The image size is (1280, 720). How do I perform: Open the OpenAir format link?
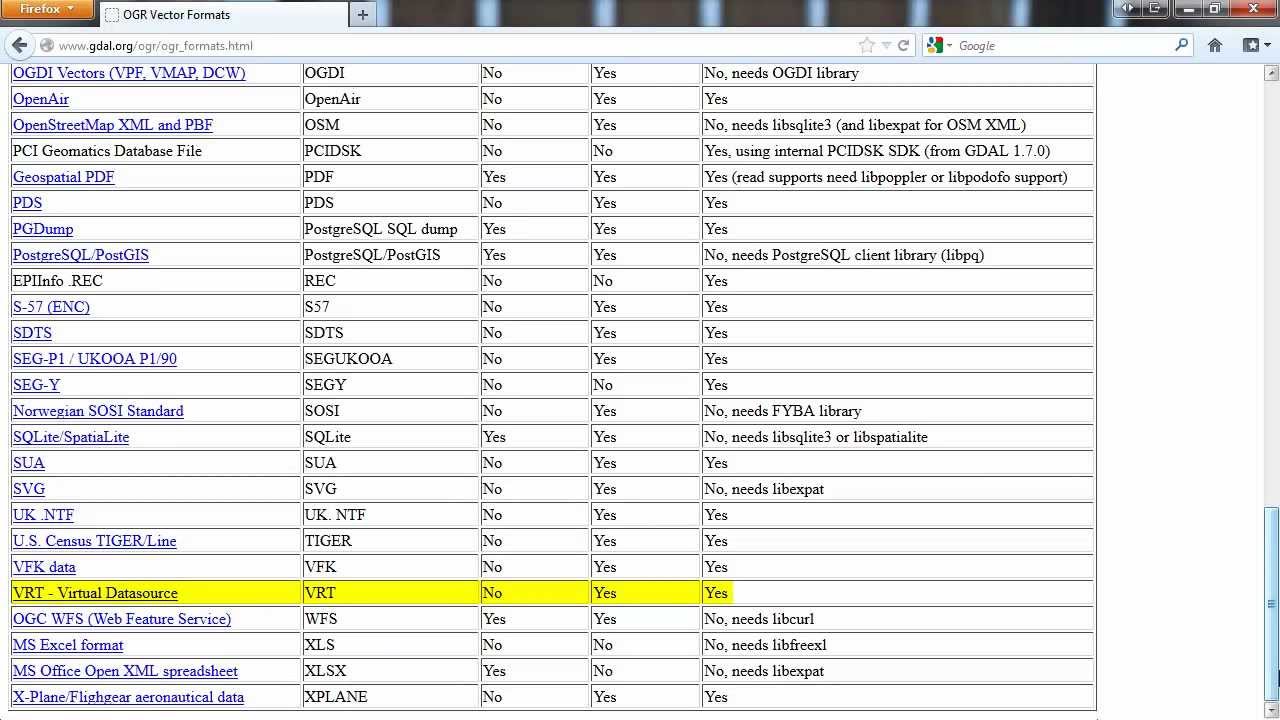[41, 99]
